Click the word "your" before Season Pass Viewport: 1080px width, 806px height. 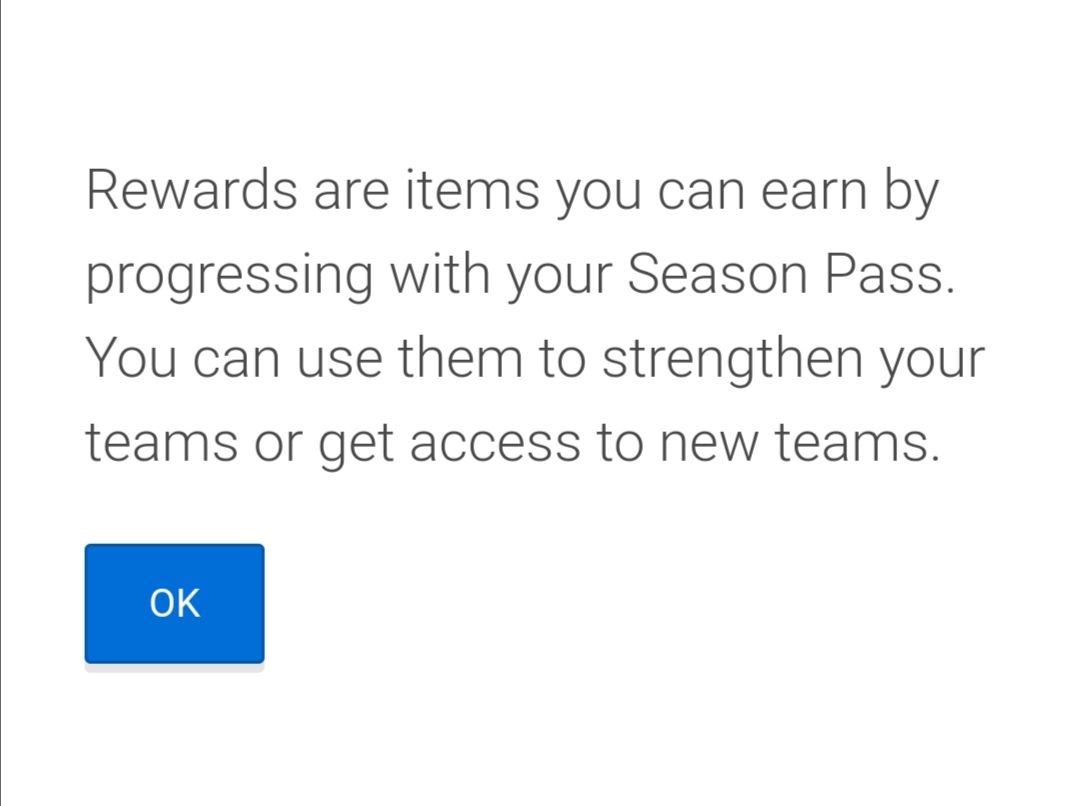[x=560, y=278]
